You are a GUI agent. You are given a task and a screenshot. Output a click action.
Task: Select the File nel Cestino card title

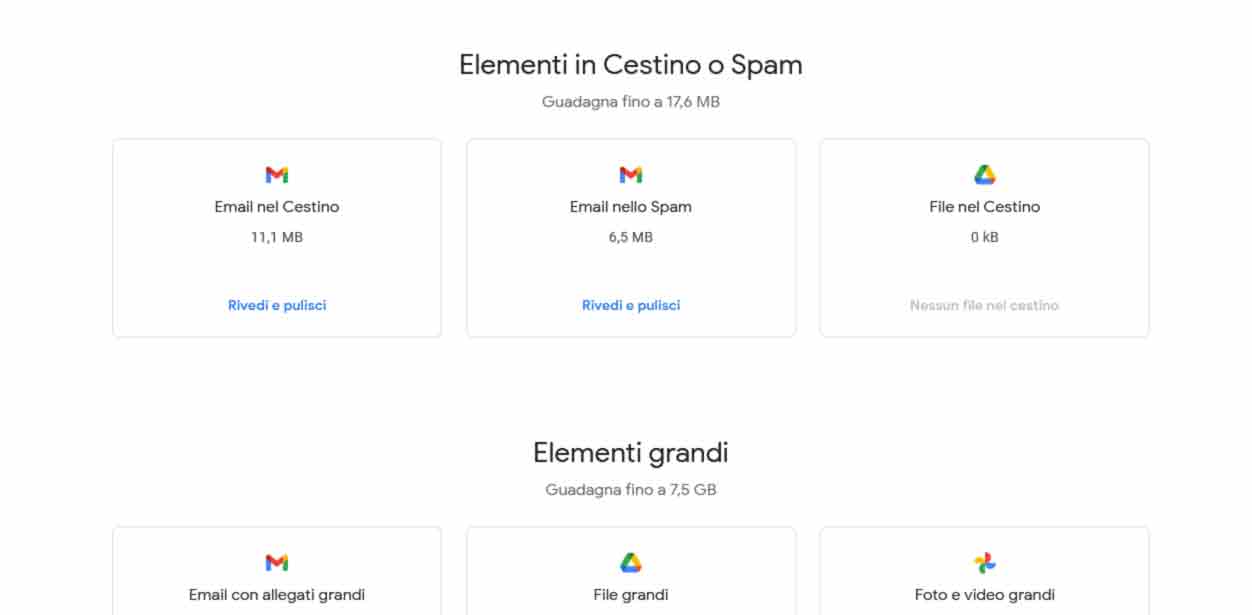(985, 207)
